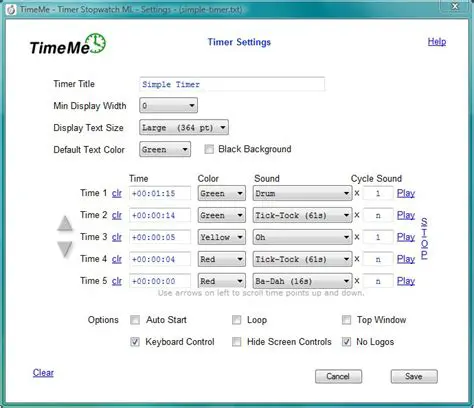This screenshot has width=474, height=408.
Task: Clear Time 4 with its clr link
Action: pos(117,259)
